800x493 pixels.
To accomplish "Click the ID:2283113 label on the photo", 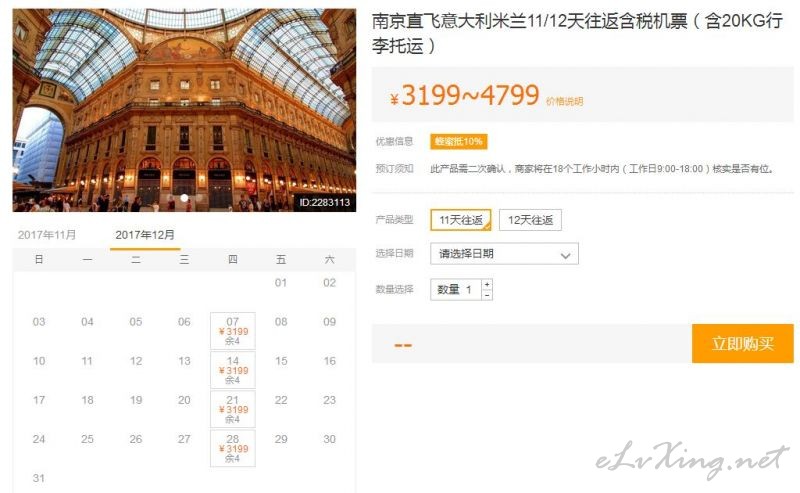I will click(325, 202).
